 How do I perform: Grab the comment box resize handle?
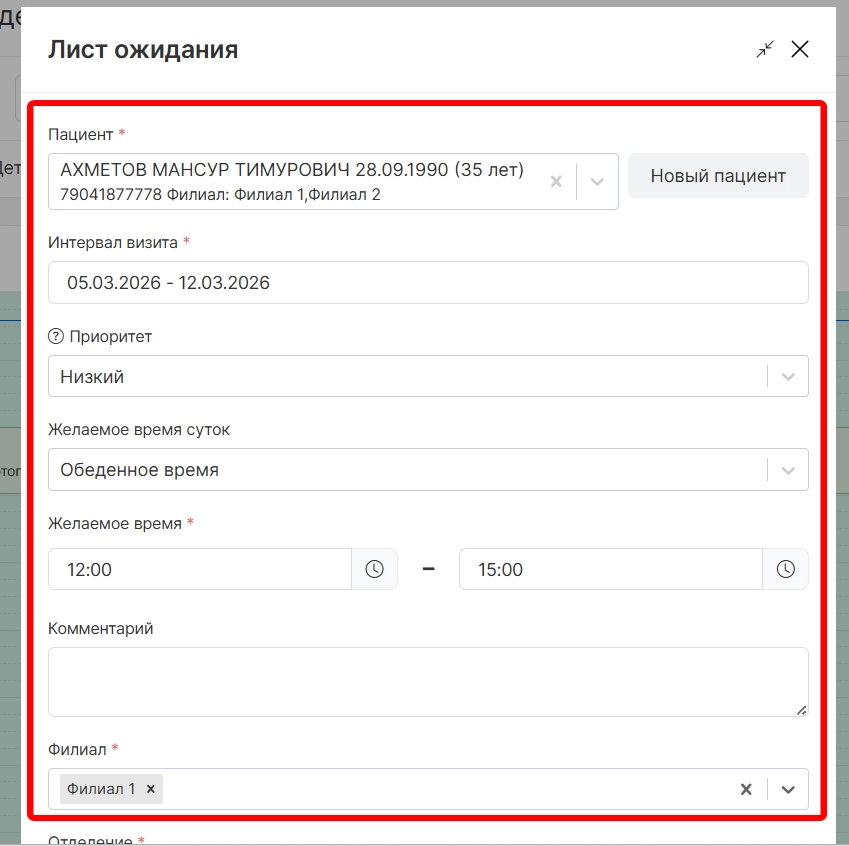801,710
